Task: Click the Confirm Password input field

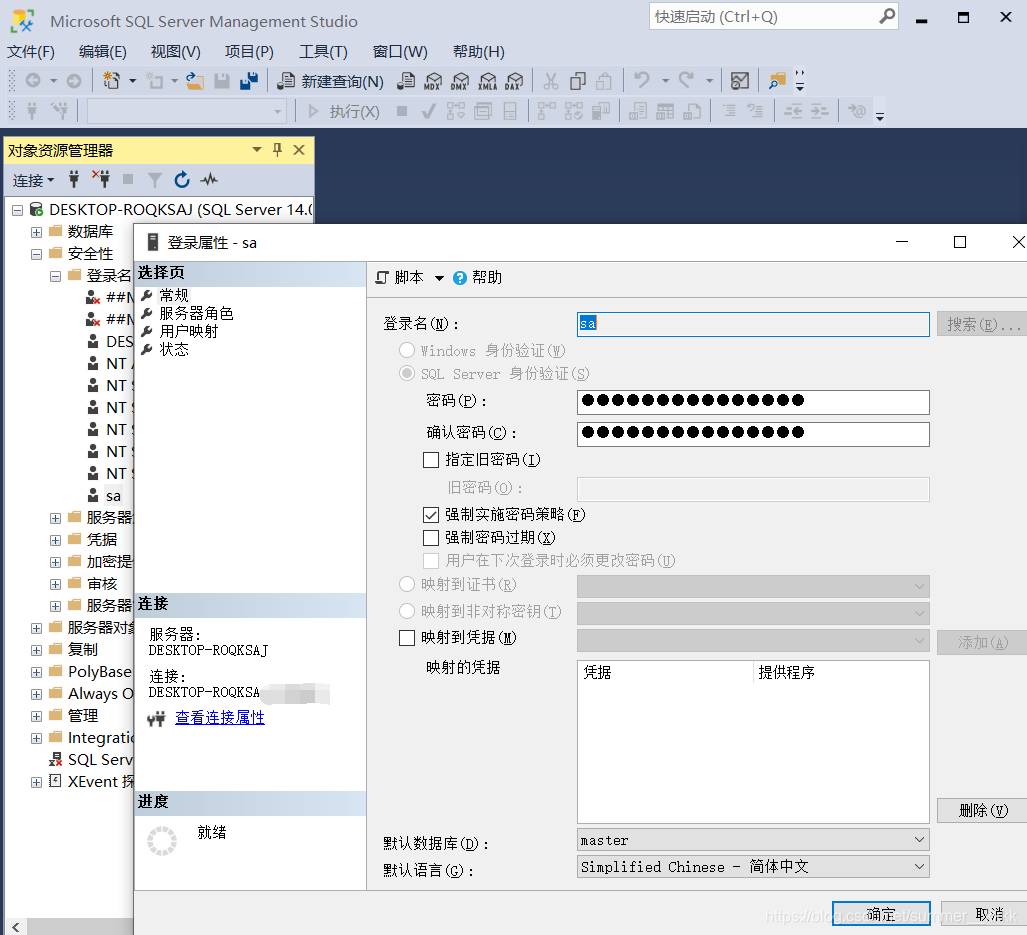Action: pyautogui.click(x=753, y=434)
